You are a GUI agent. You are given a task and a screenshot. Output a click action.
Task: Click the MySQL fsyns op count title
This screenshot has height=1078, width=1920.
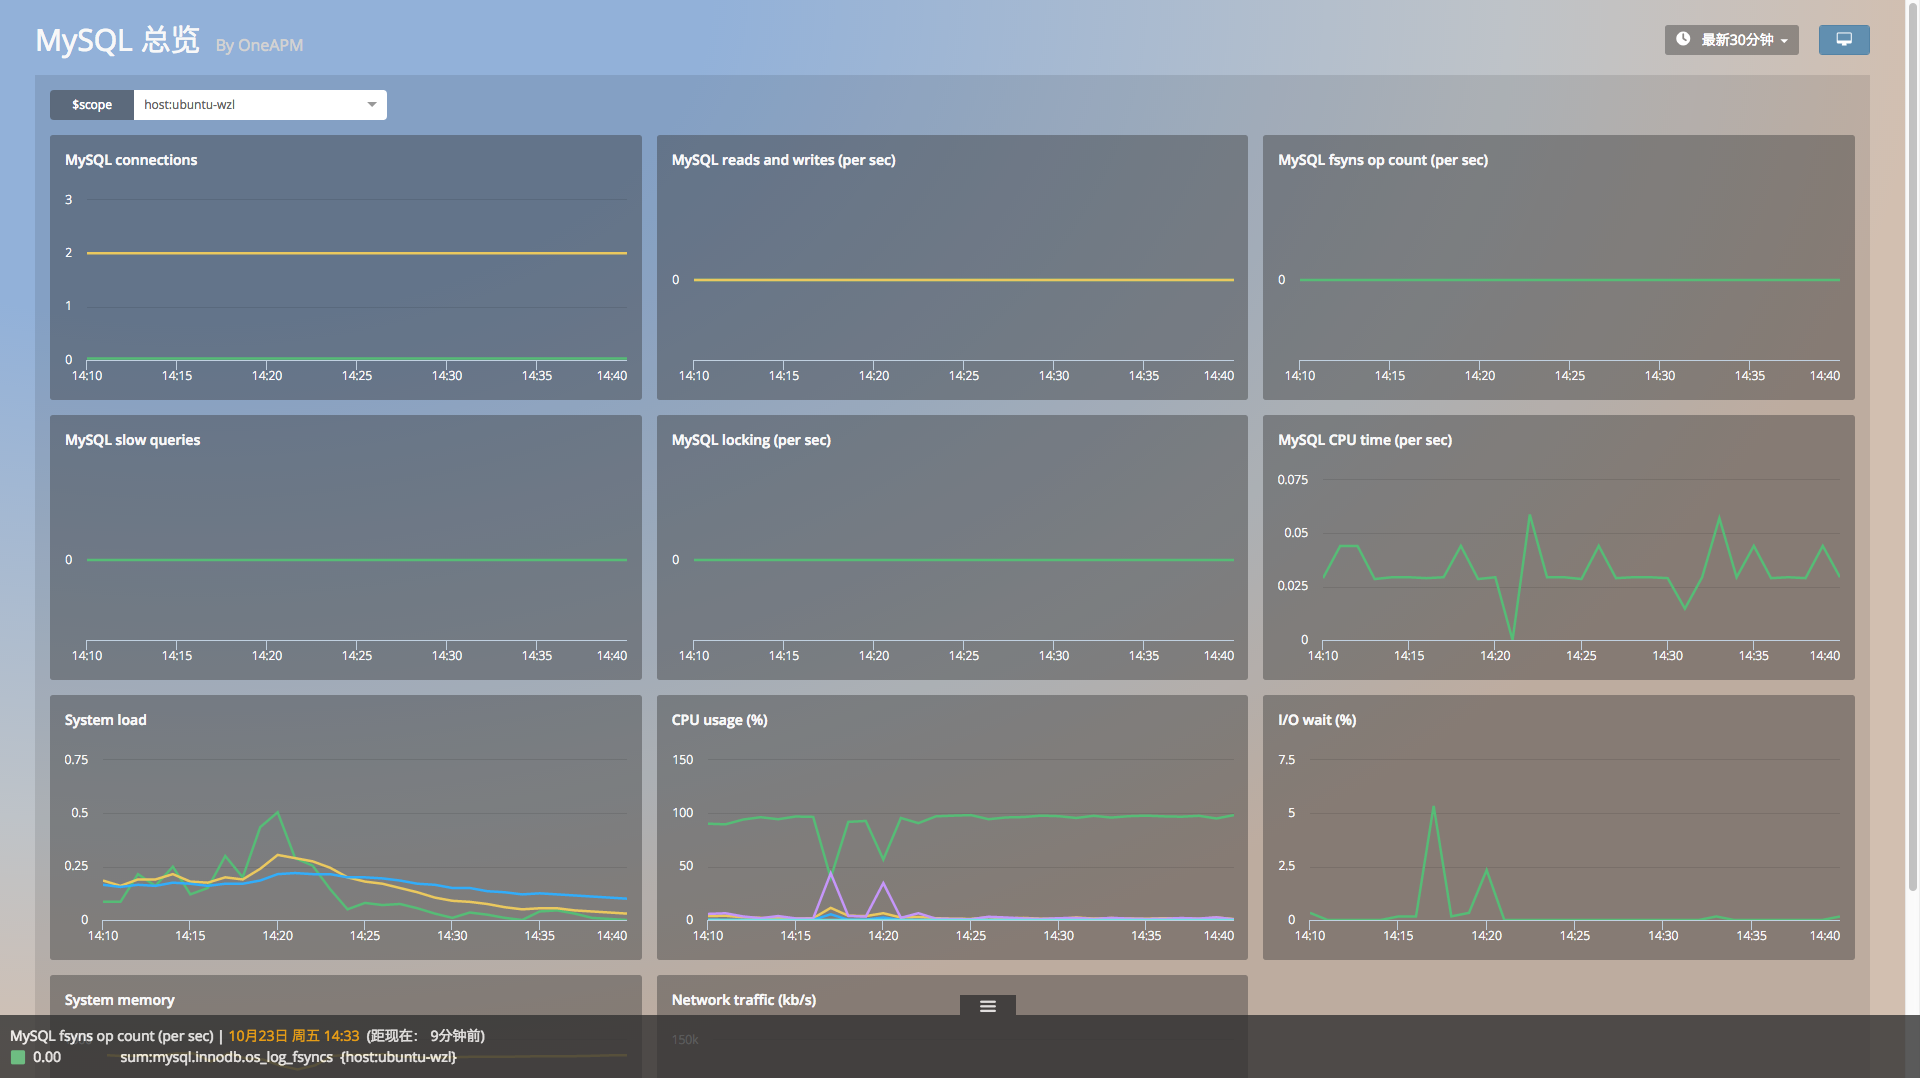1383,160
